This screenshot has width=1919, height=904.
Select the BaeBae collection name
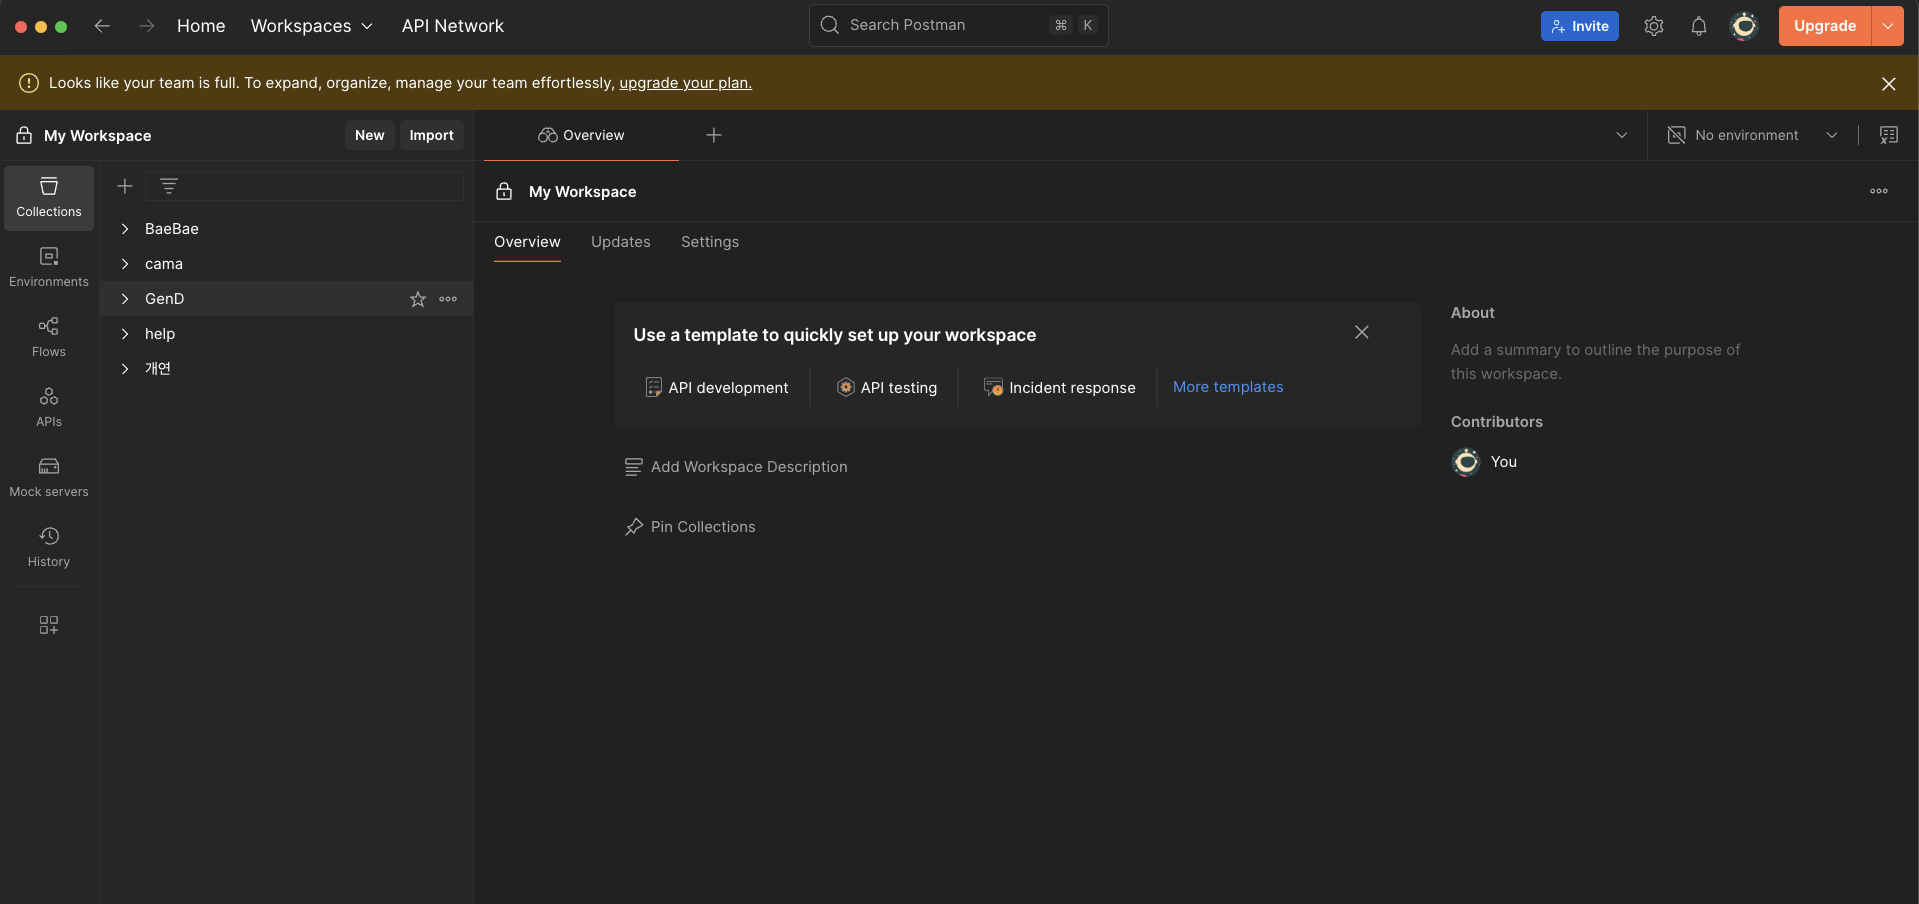tap(172, 229)
